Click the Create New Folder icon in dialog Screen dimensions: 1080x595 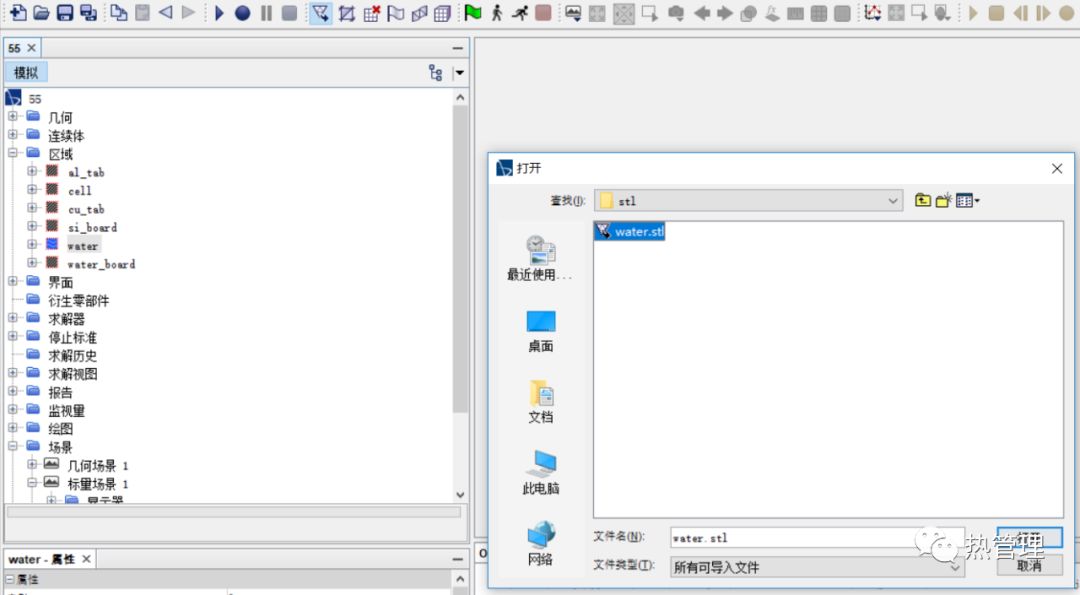click(x=944, y=200)
